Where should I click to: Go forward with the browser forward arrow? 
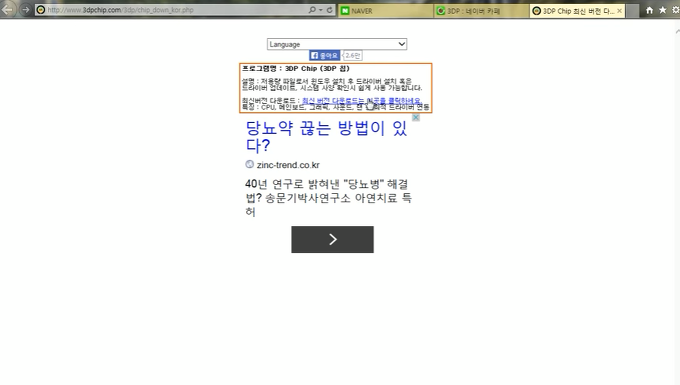[26, 10]
